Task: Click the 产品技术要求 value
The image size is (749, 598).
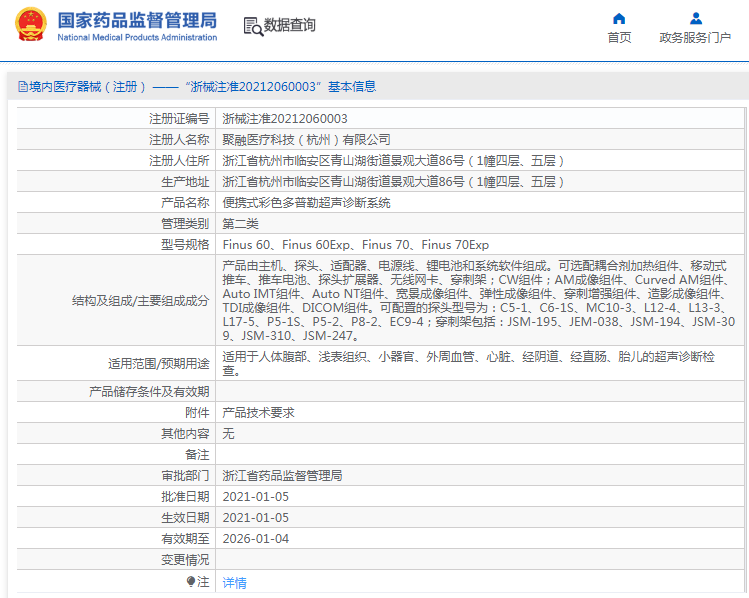Action: 258,413
